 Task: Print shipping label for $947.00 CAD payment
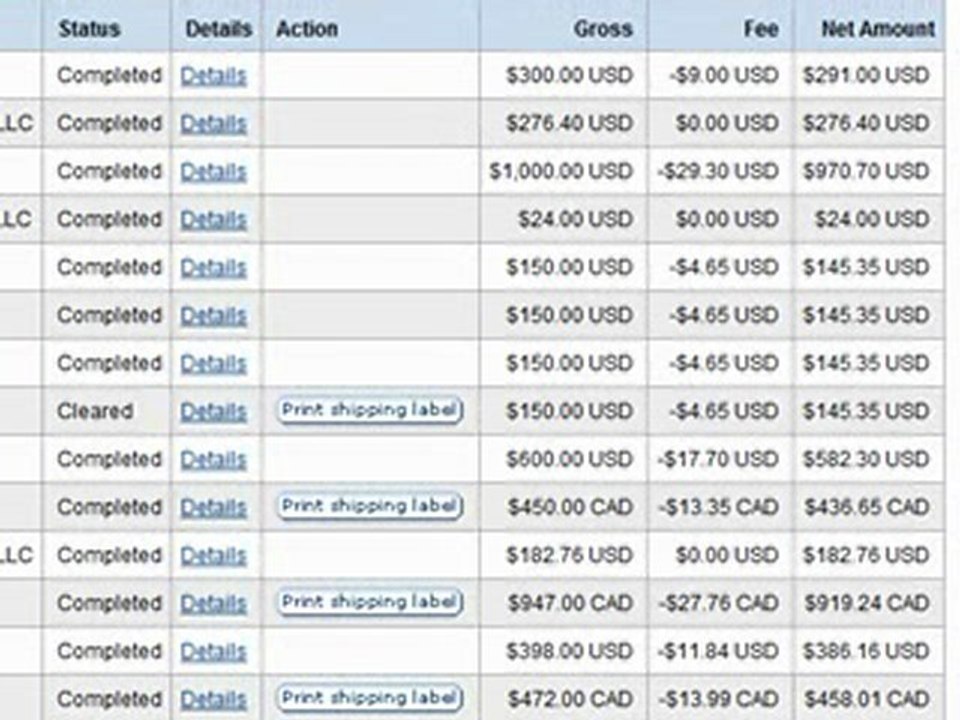(370, 602)
